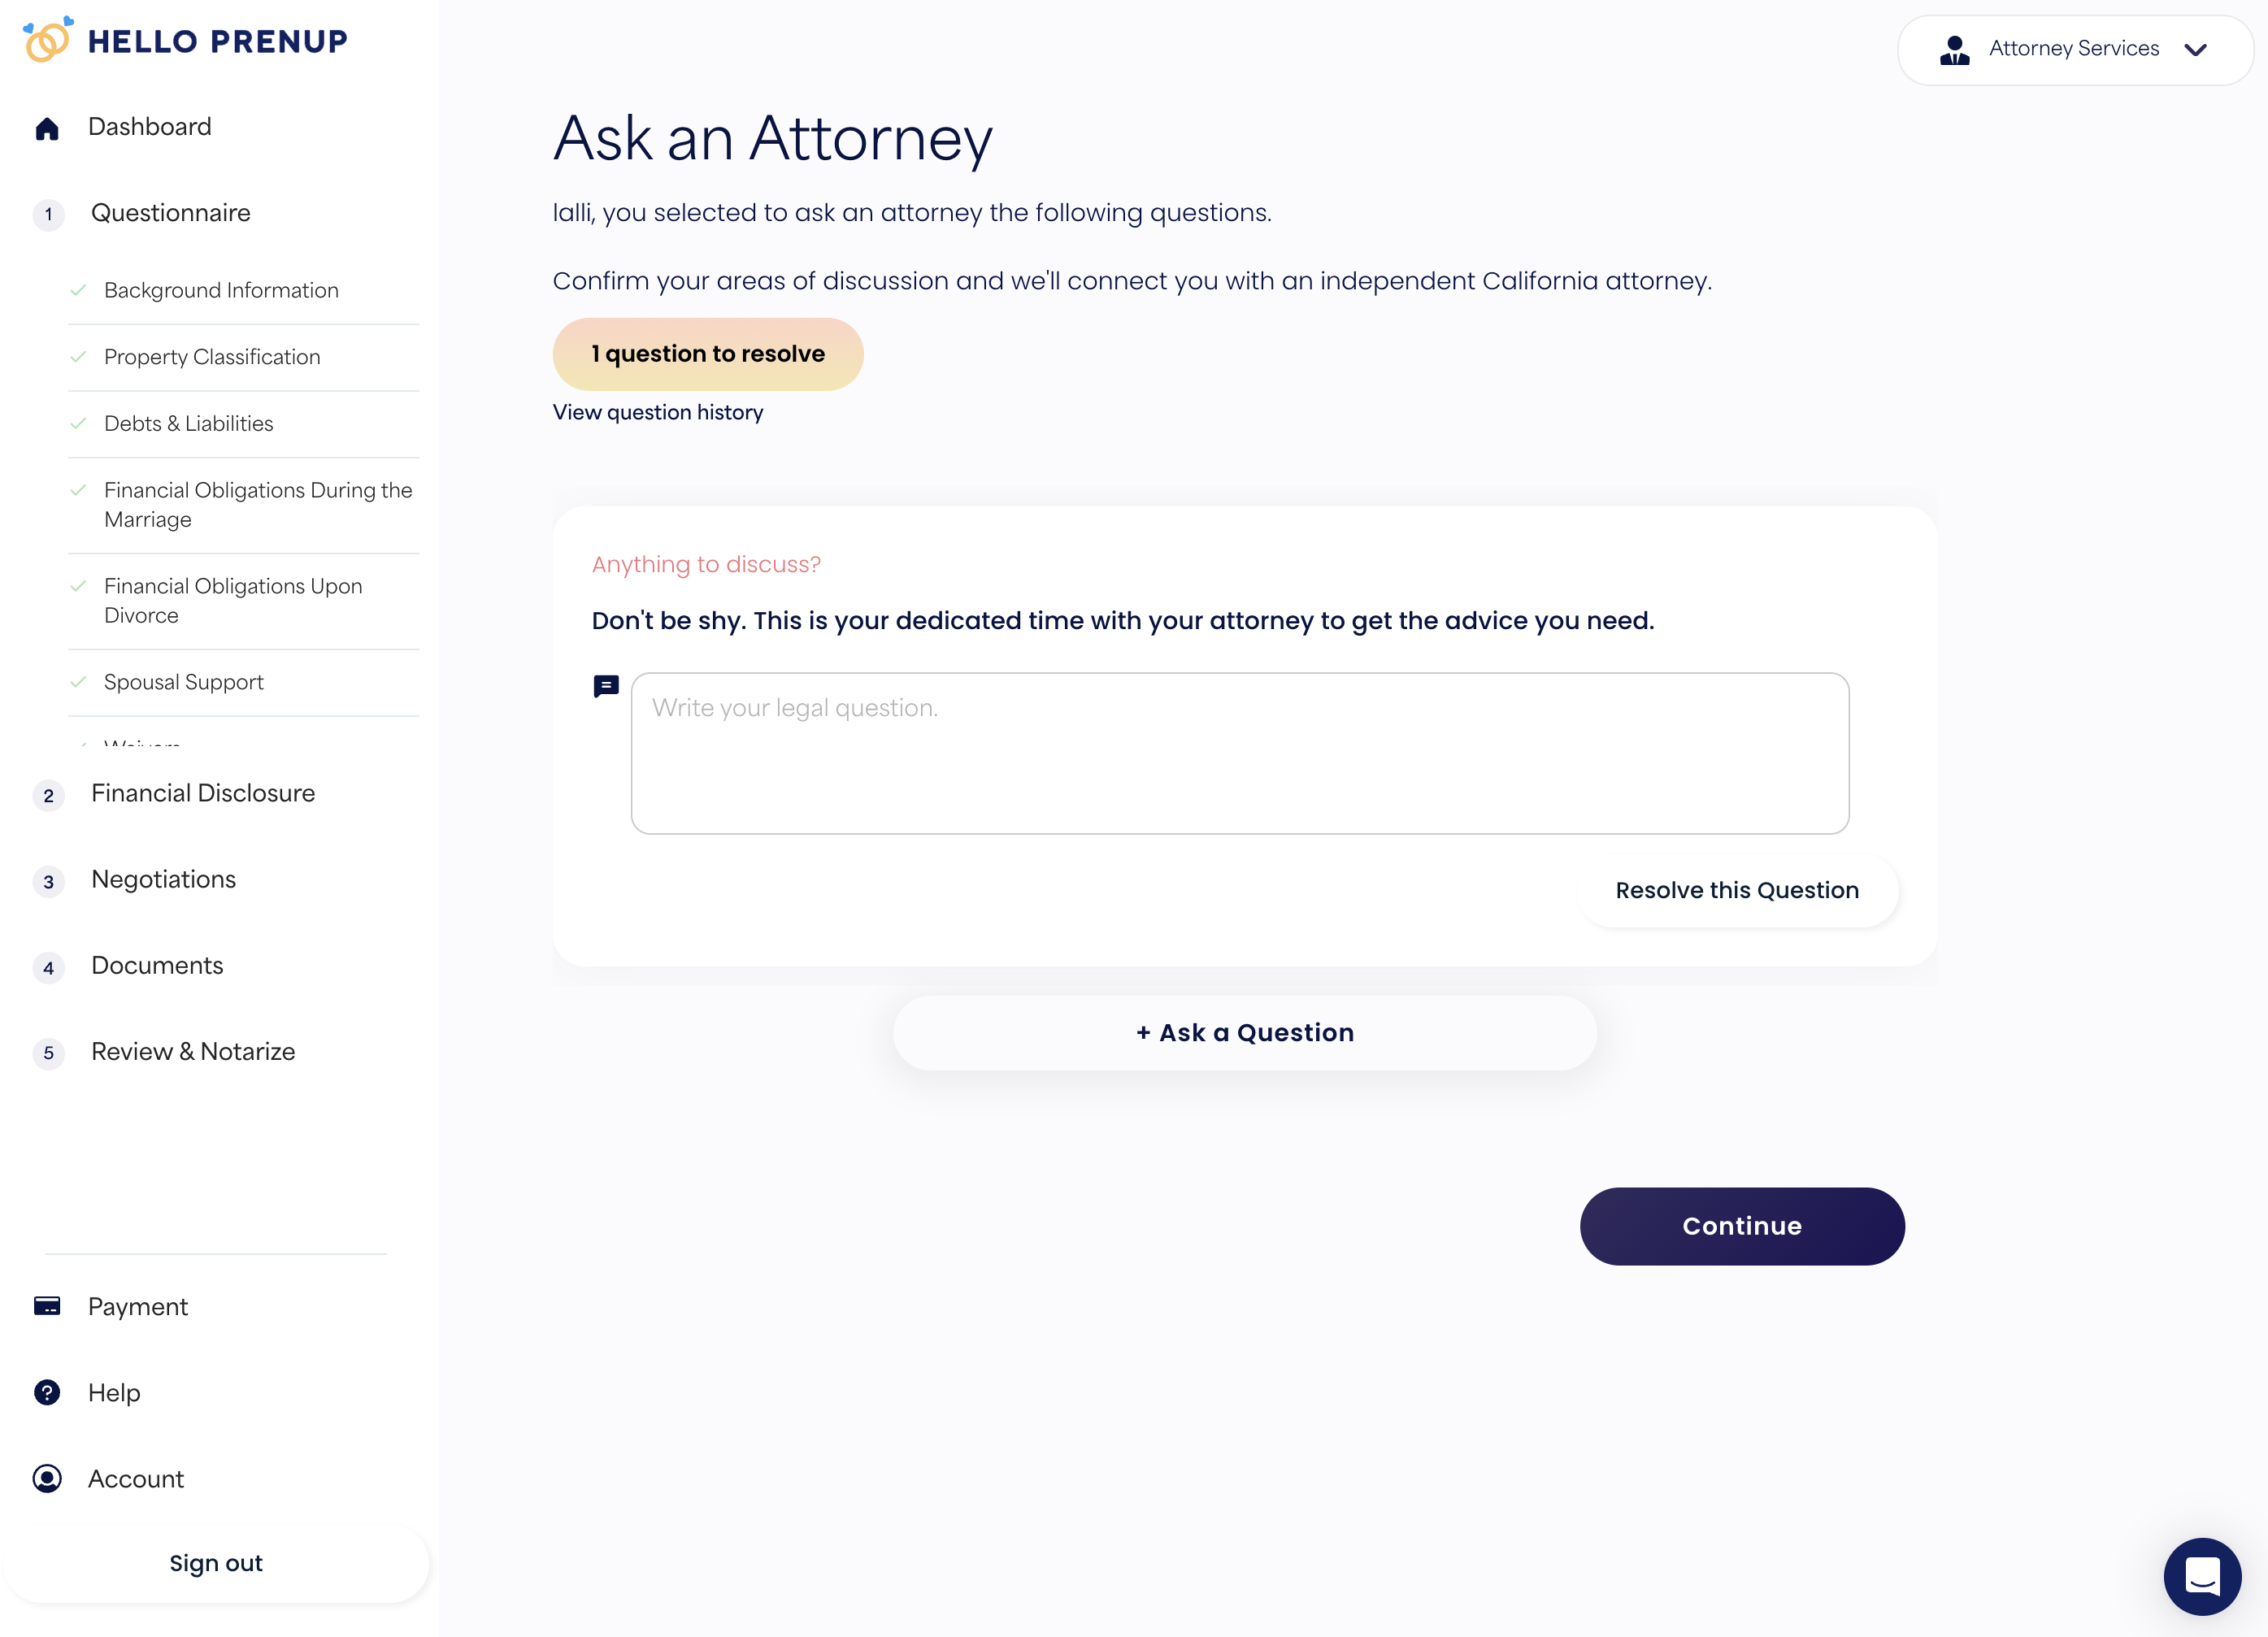Image resolution: width=2268 pixels, height=1637 pixels.
Task: Go to Spousal Support section
Action: tap(184, 682)
